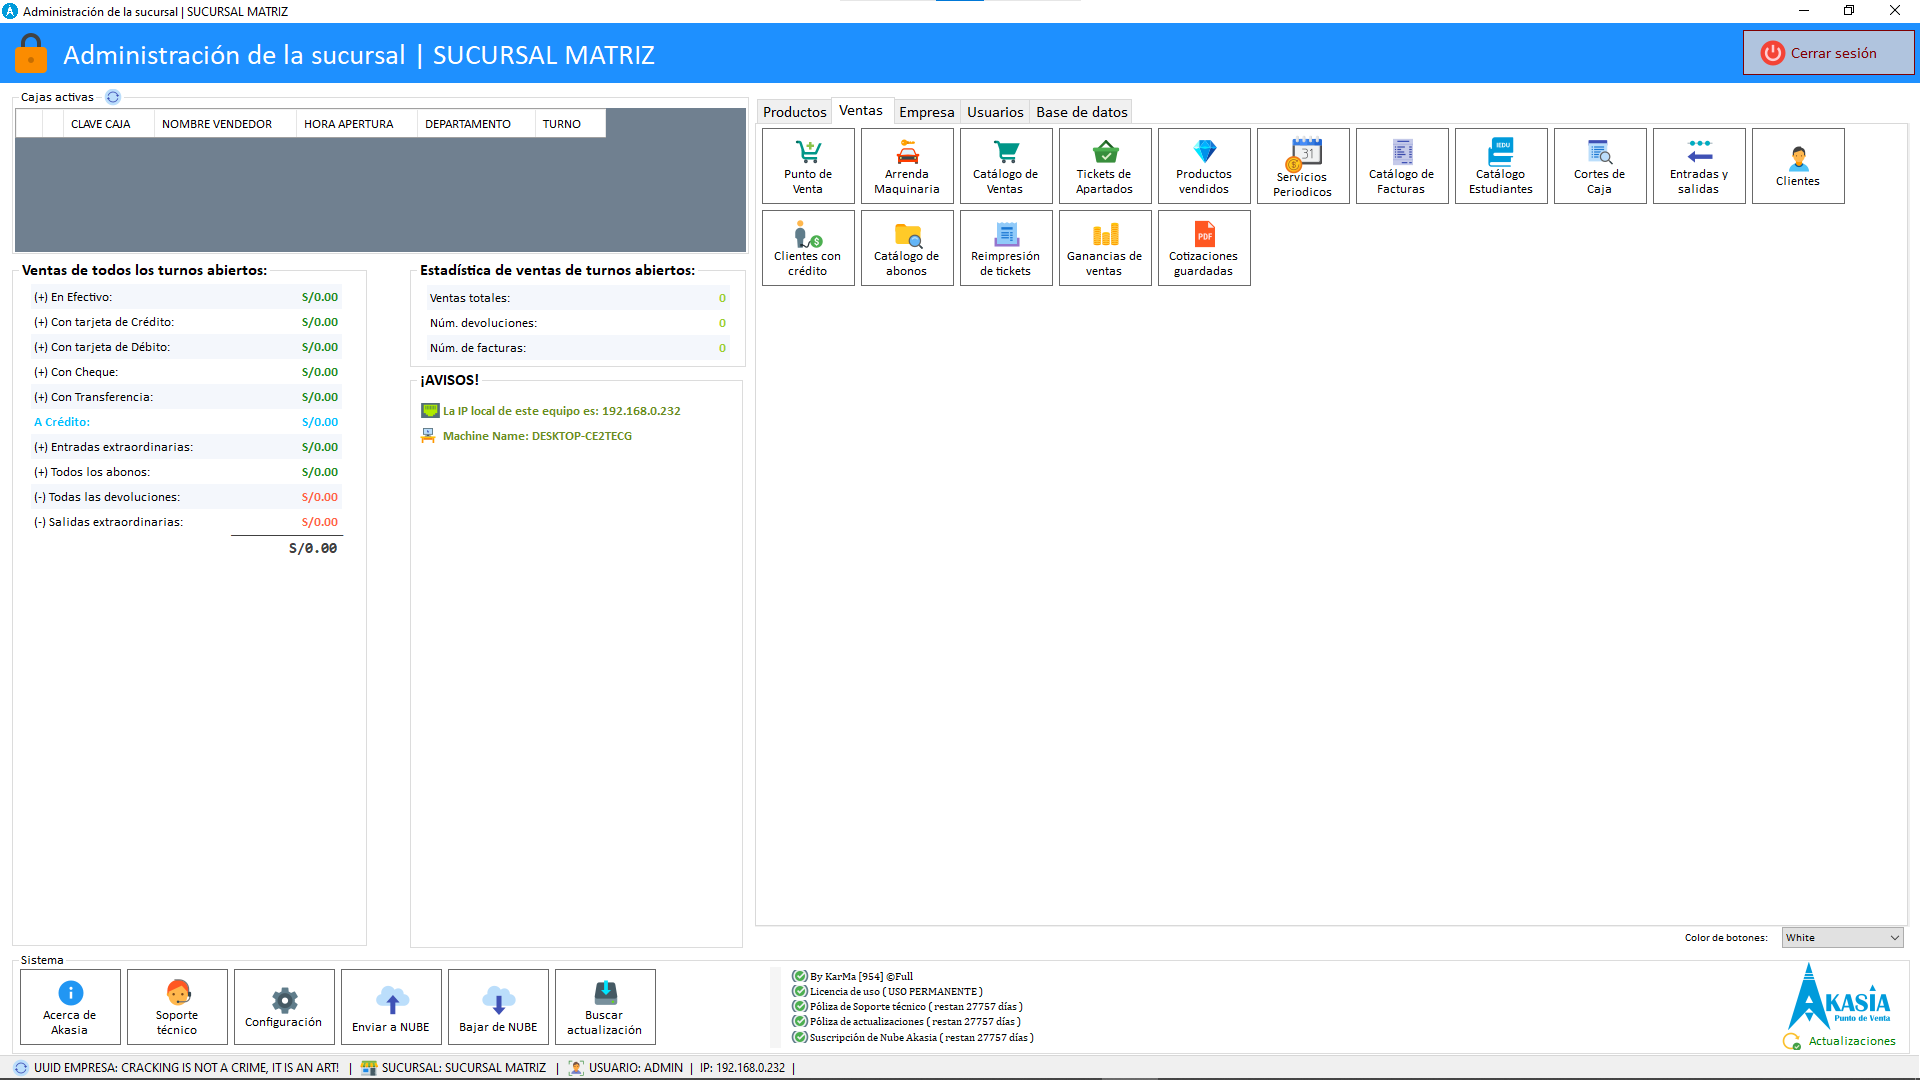The height and width of the screenshot is (1080, 1920).
Task: Open Color de botones dropdown
Action: [1843, 938]
